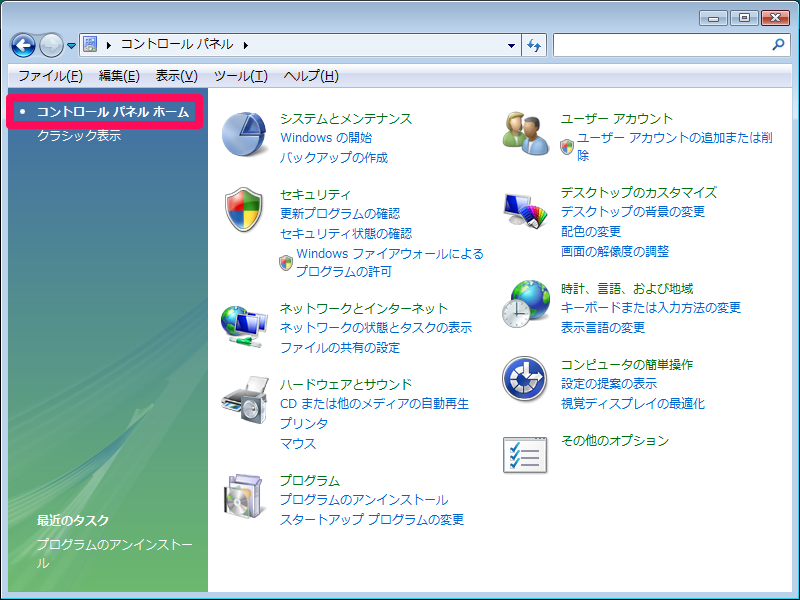Click the refresh button beside the address bar
Screen dimensions: 800x600
pos(534,45)
